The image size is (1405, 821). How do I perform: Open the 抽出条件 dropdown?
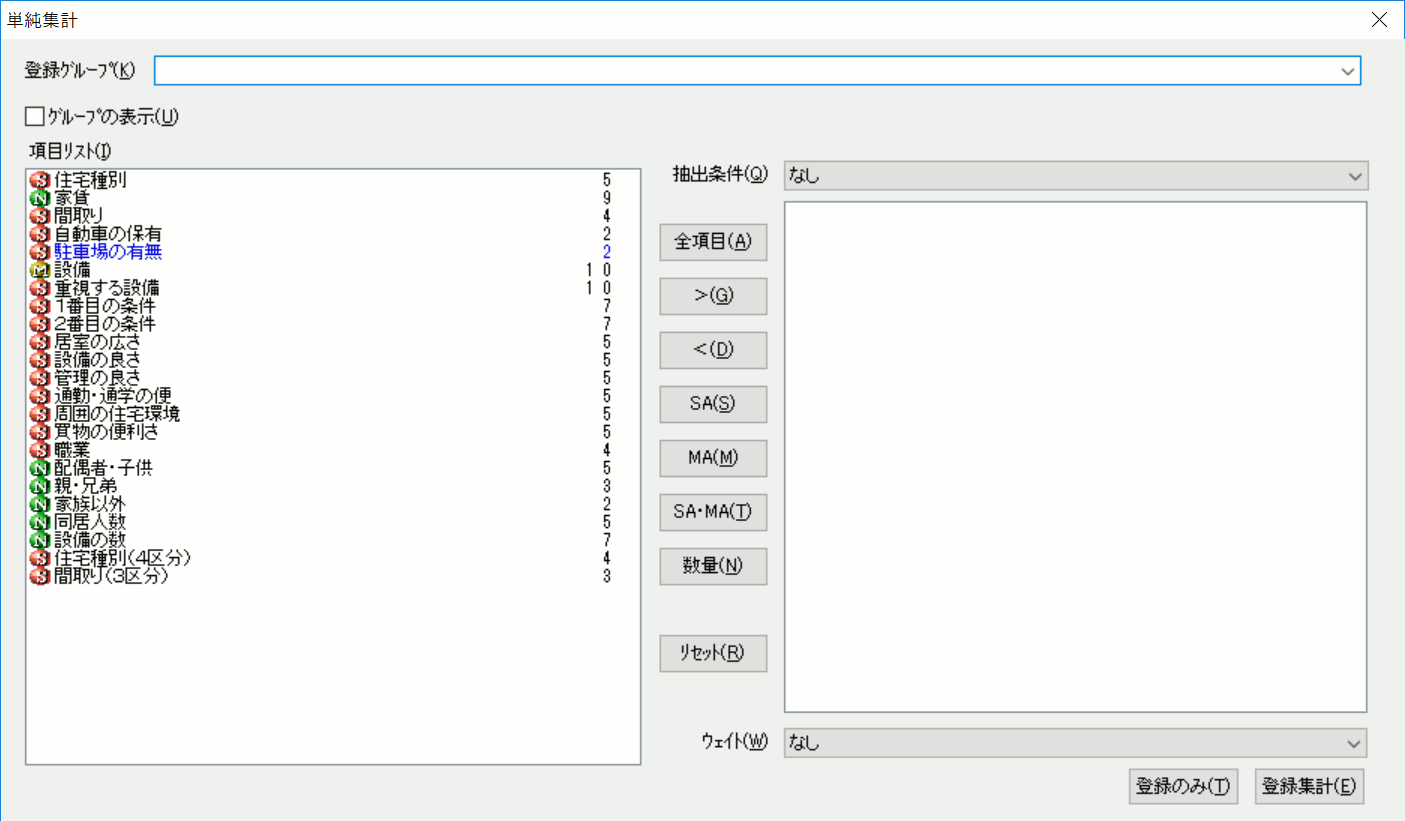(x=1355, y=176)
